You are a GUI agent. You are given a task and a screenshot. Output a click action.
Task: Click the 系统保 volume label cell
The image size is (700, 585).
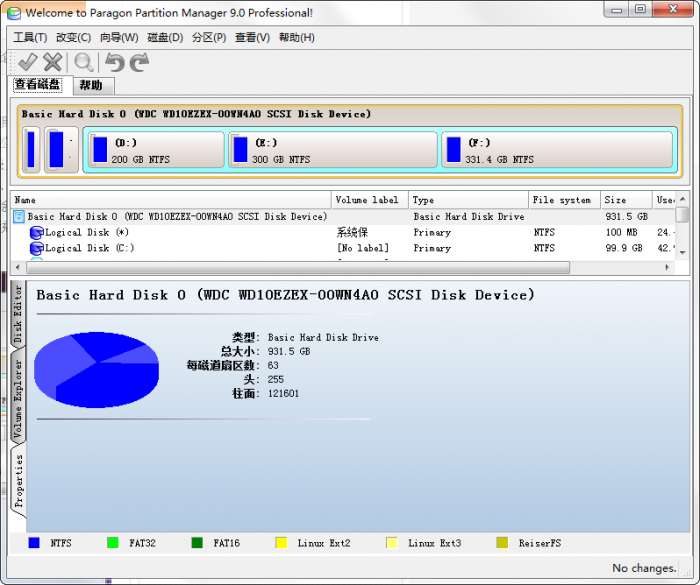click(352, 233)
